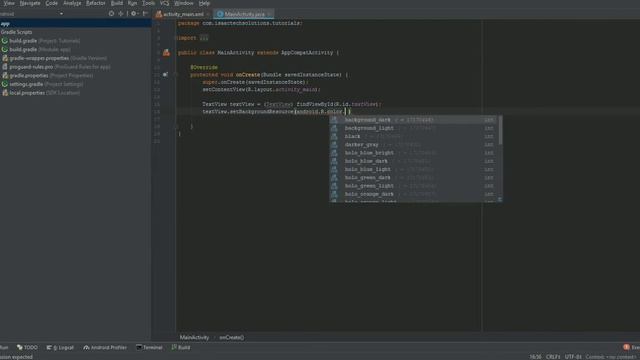Open the project panel settings gear

pyautogui.click(x=133, y=13)
